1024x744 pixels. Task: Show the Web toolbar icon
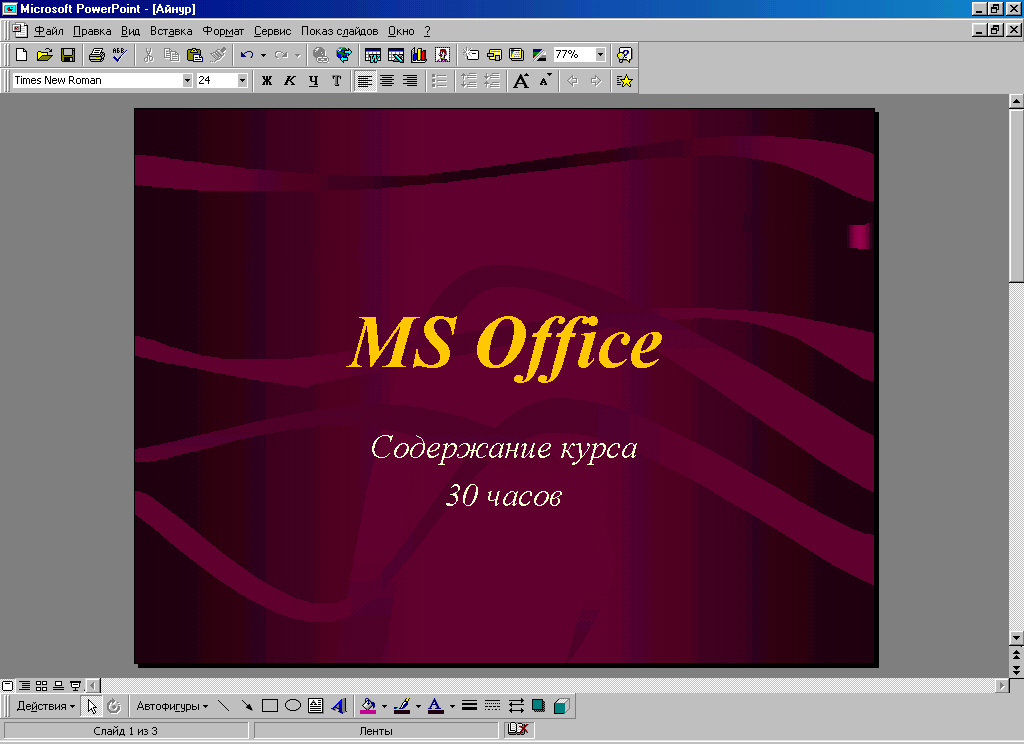pyautogui.click(x=344, y=55)
